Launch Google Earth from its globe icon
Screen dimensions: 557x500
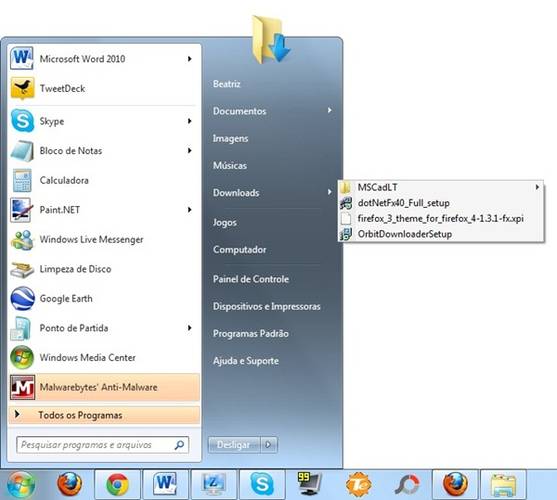(x=22, y=298)
